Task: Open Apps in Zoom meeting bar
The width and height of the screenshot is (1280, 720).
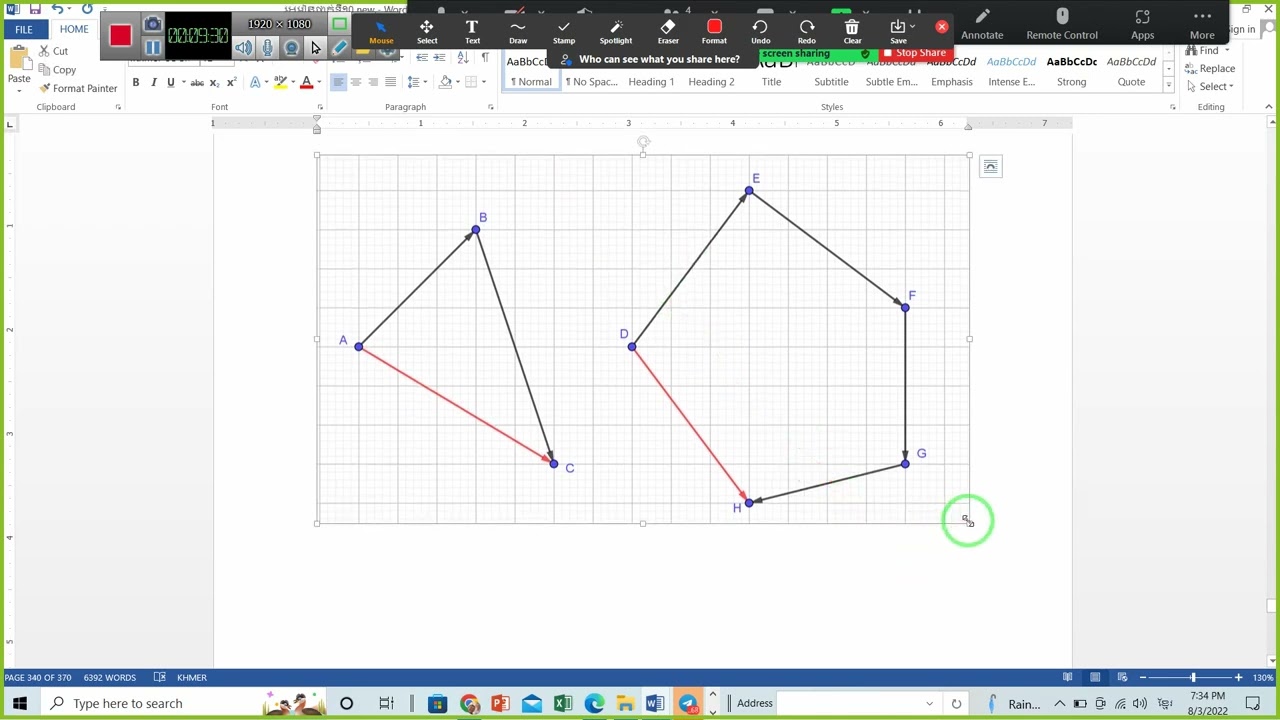Action: (1142, 26)
